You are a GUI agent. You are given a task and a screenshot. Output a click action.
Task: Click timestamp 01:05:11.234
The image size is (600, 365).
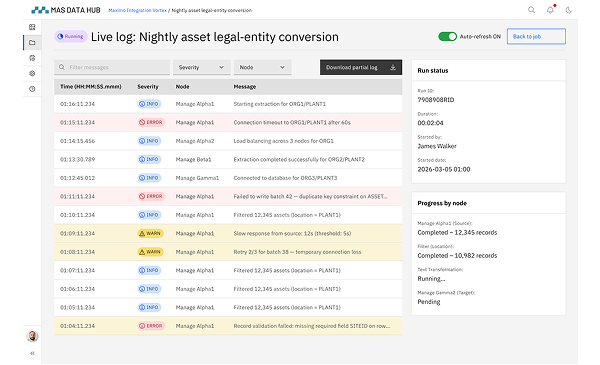pos(77,307)
